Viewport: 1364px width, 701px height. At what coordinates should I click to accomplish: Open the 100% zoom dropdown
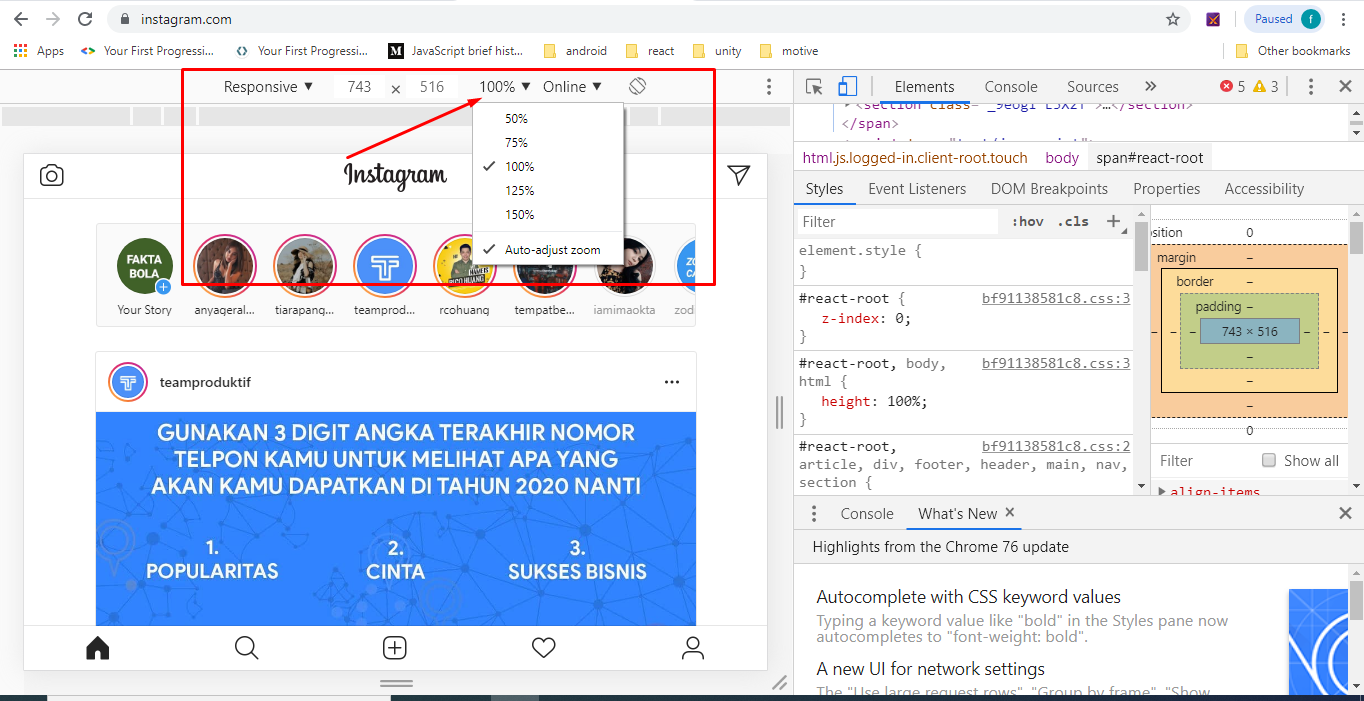(x=505, y=87)
